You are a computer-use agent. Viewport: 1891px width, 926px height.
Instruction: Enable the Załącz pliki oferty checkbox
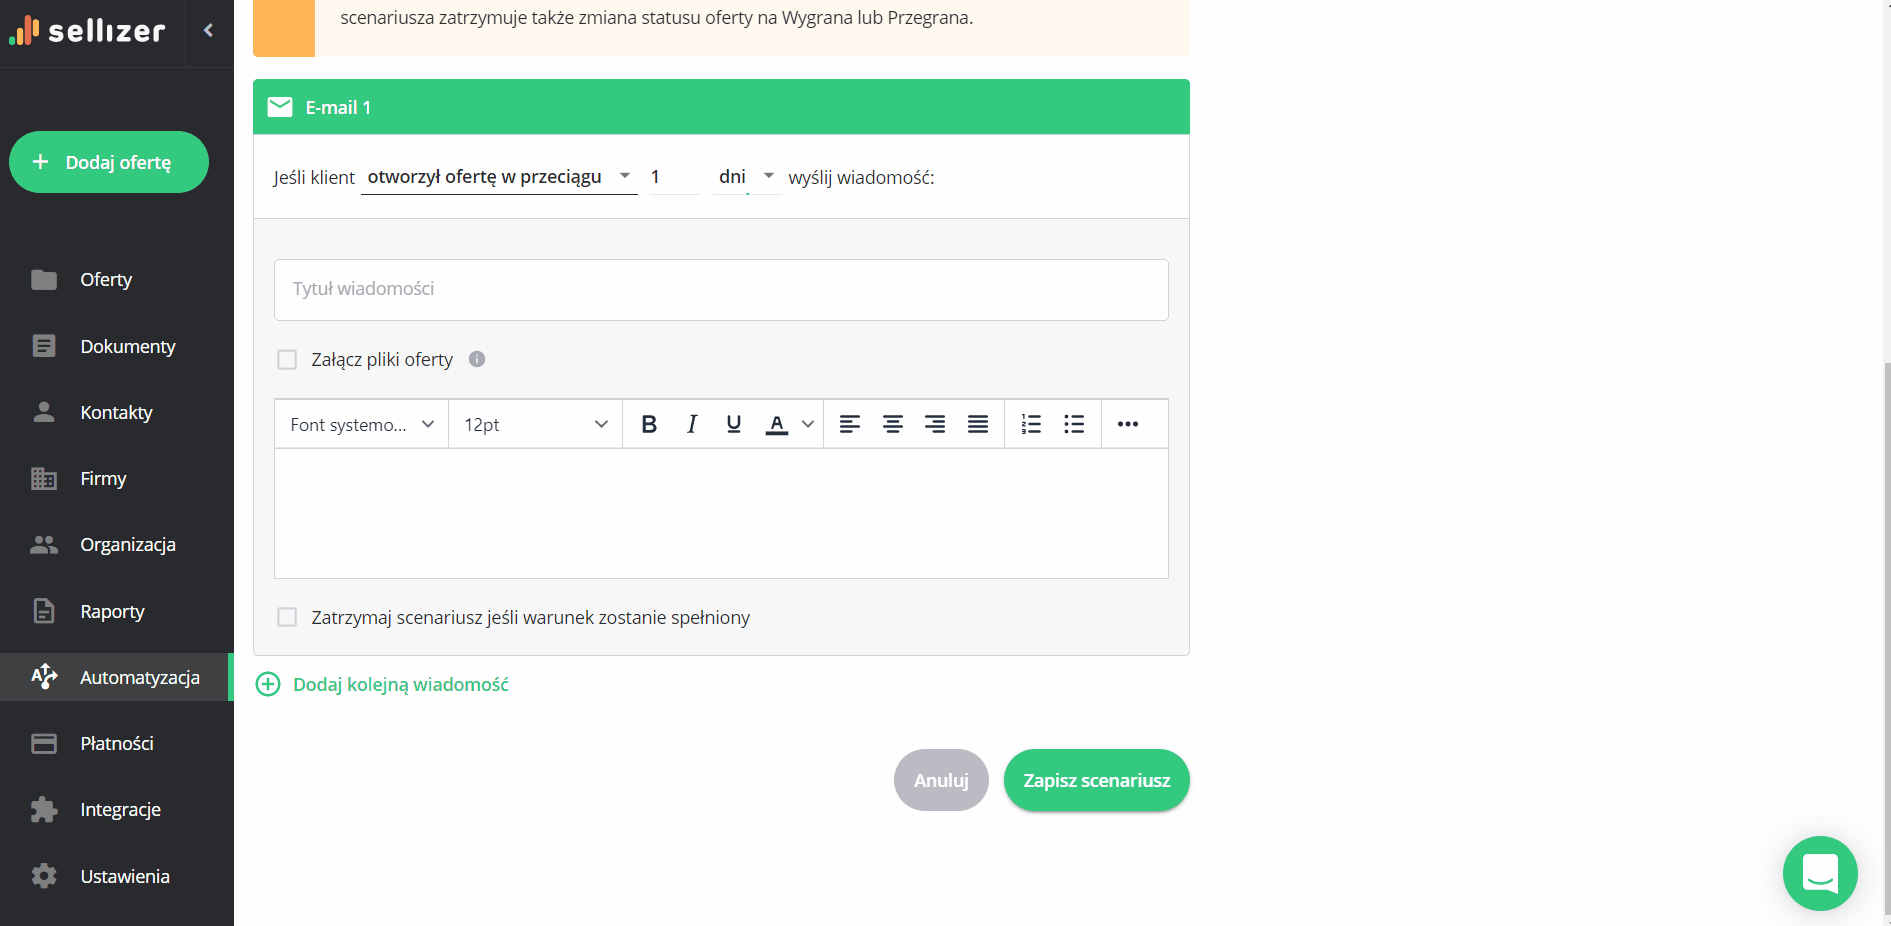coord(287,360)
